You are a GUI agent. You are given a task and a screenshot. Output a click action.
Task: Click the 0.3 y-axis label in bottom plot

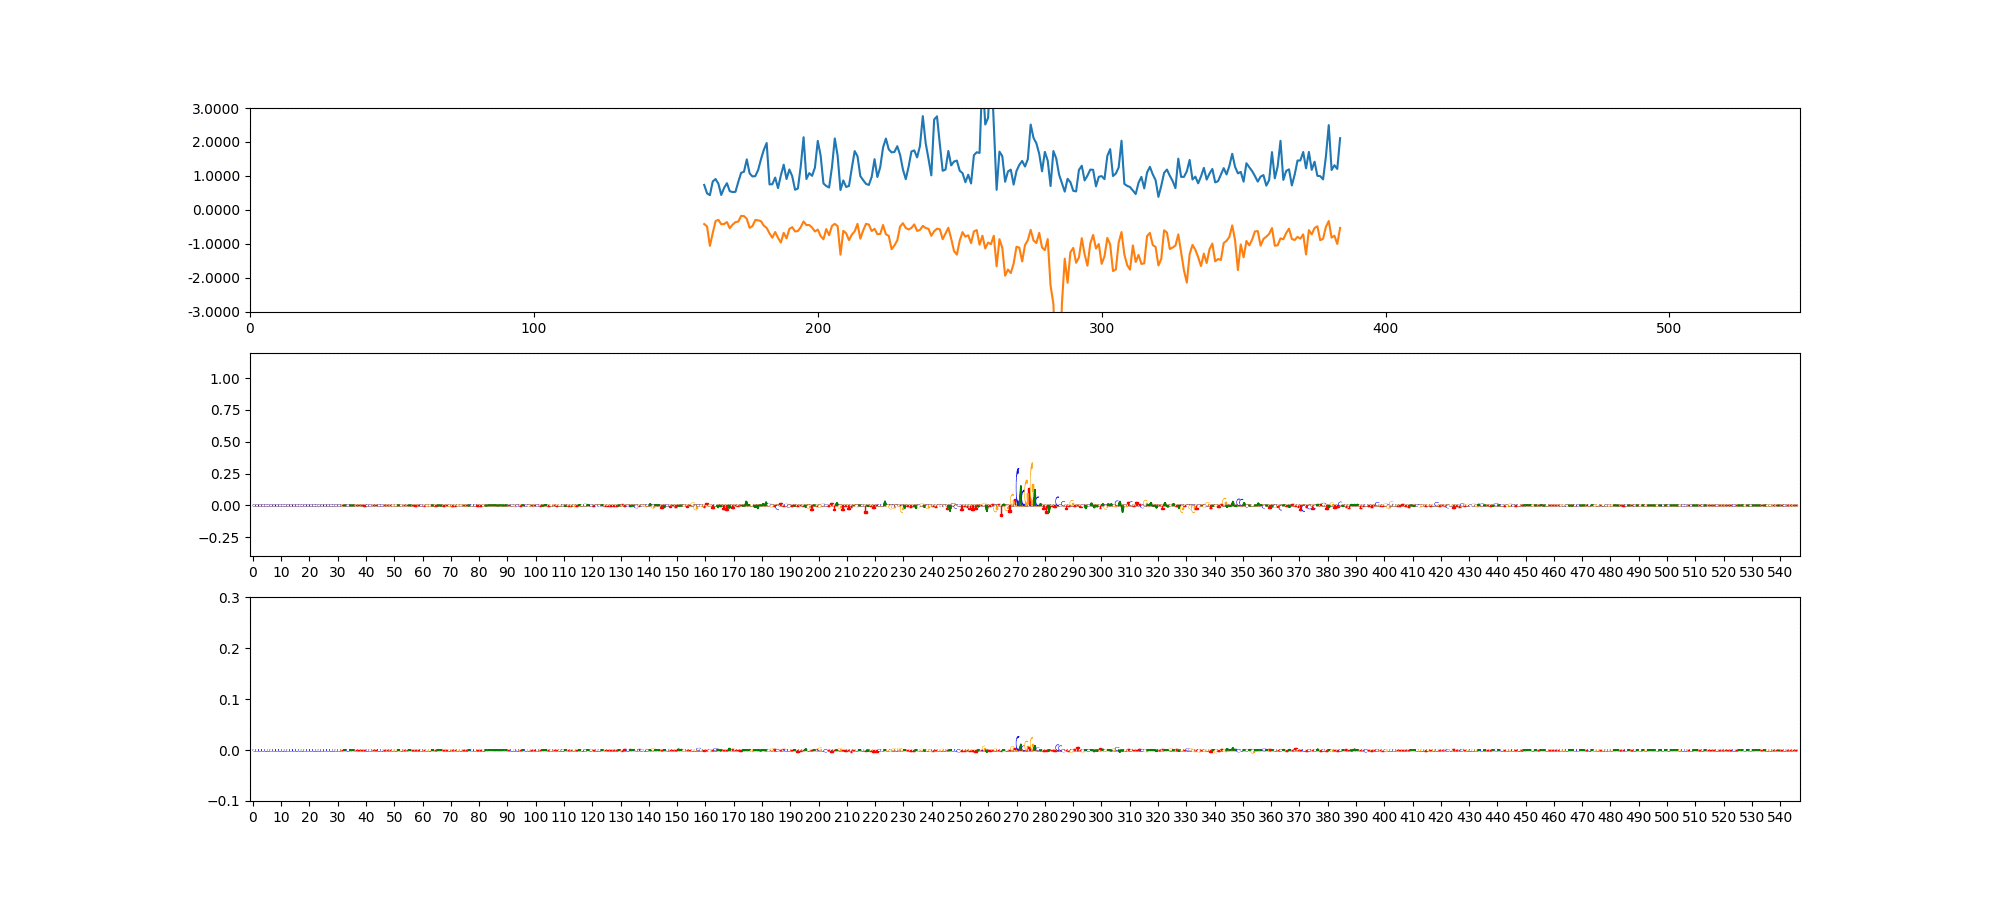click(x=230, y=598)
